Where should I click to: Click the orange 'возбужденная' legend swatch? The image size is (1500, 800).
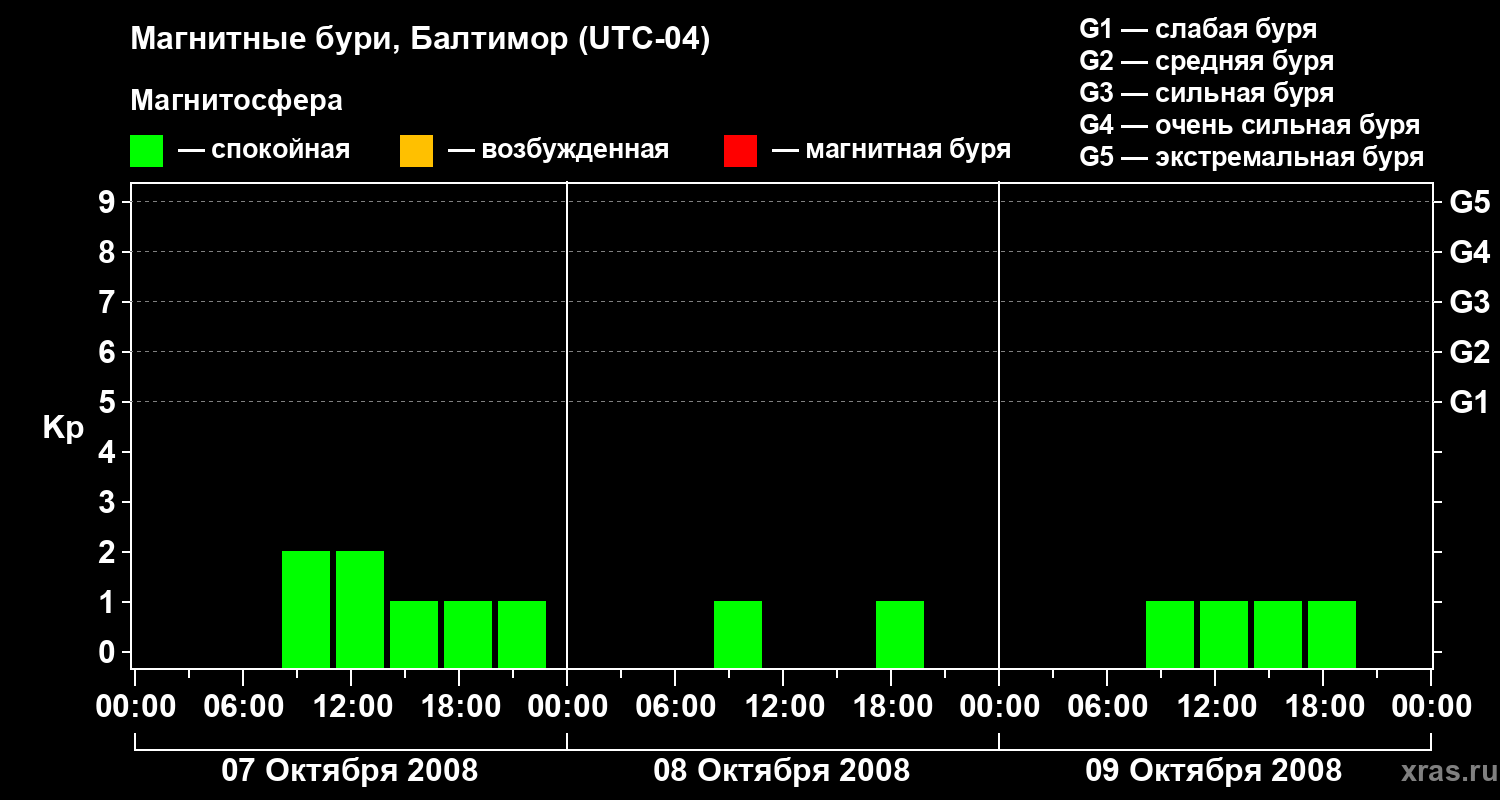[x=416, y=151]
